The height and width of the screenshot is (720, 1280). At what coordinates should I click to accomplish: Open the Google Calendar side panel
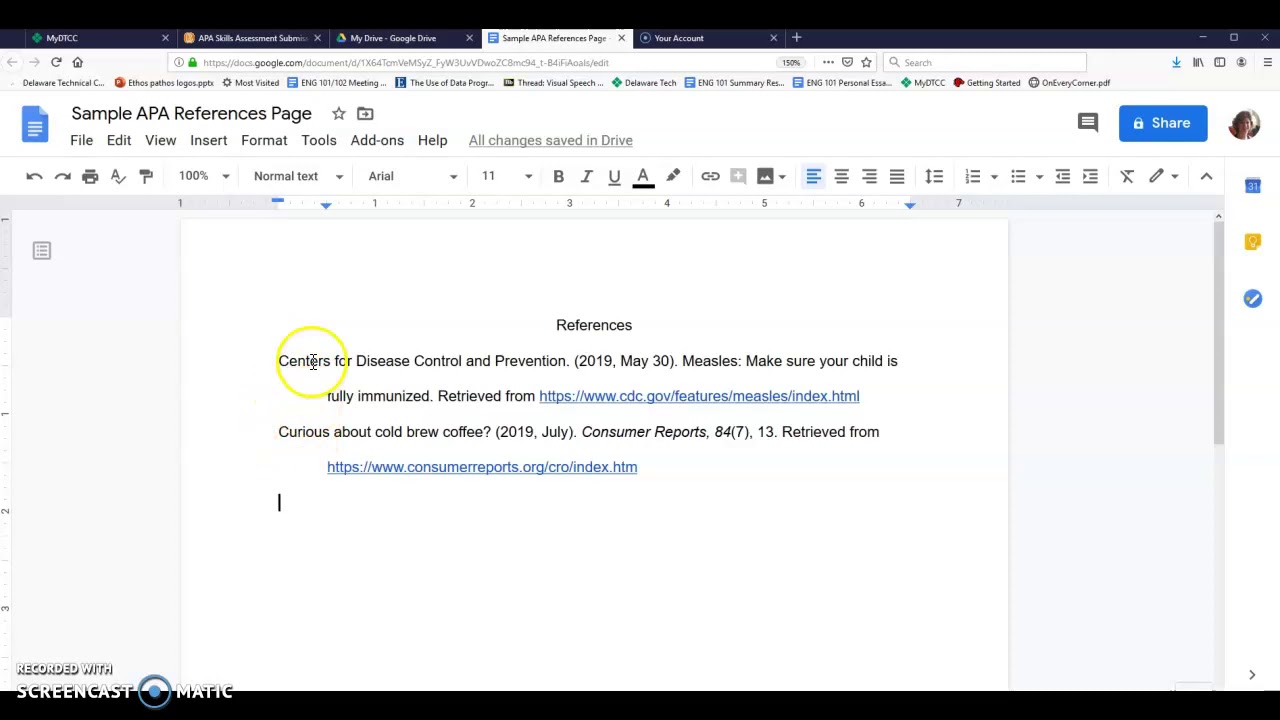[x=1252, y=186]
